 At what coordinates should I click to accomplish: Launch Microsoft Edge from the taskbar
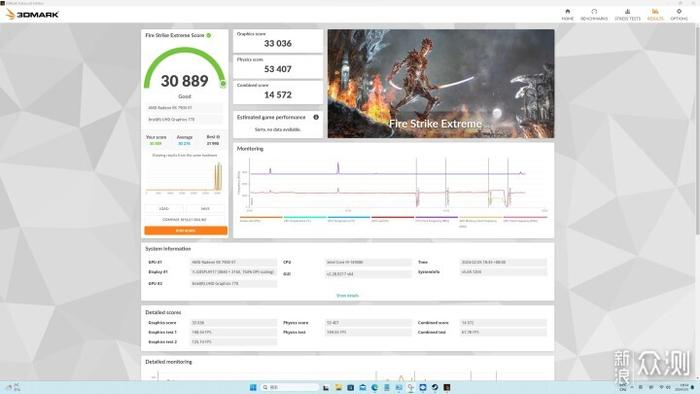(x=375, y=387)
